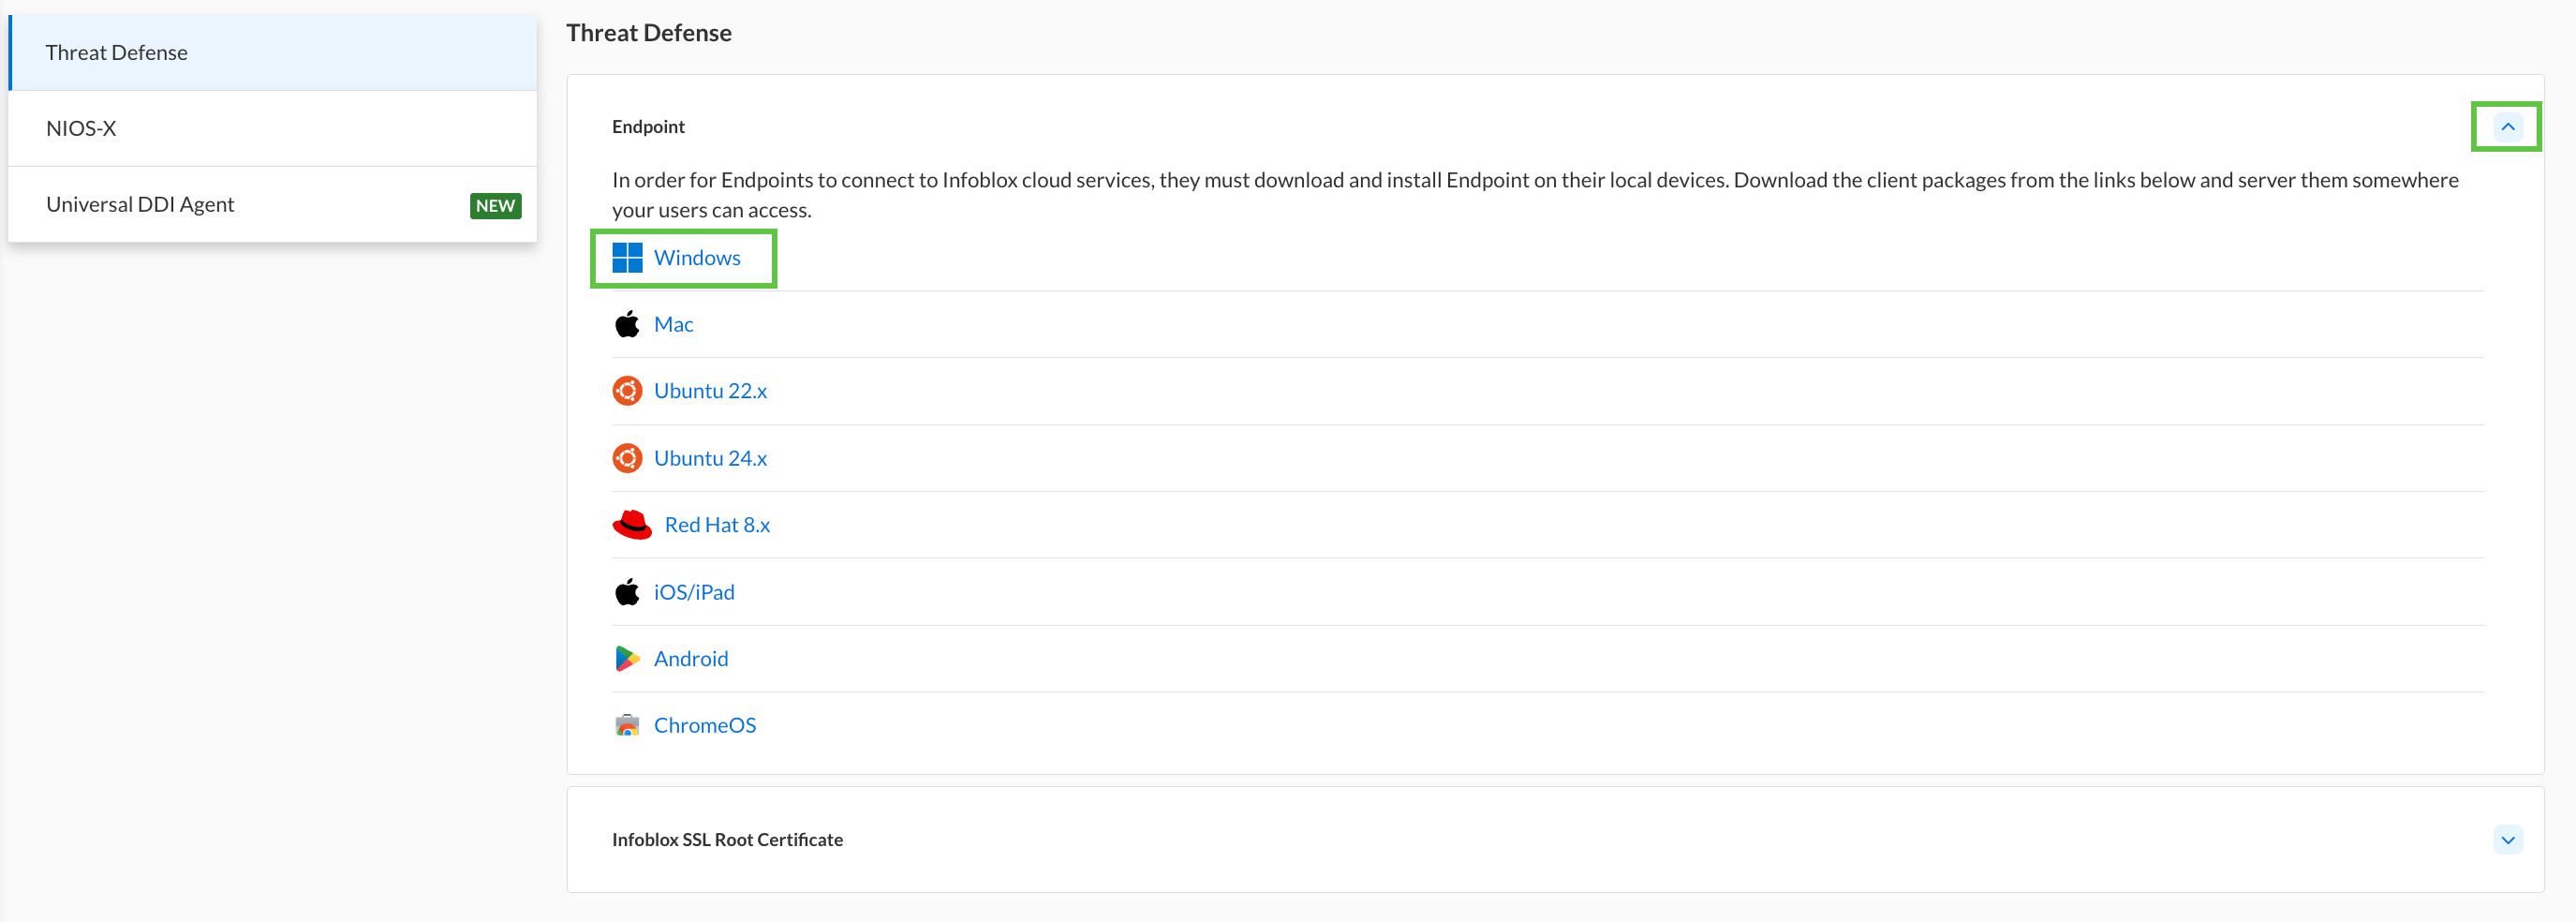Click the Apple logo beside iOS/iPad
Screen dimensions: 2576x922
click(x=627, y=592)
